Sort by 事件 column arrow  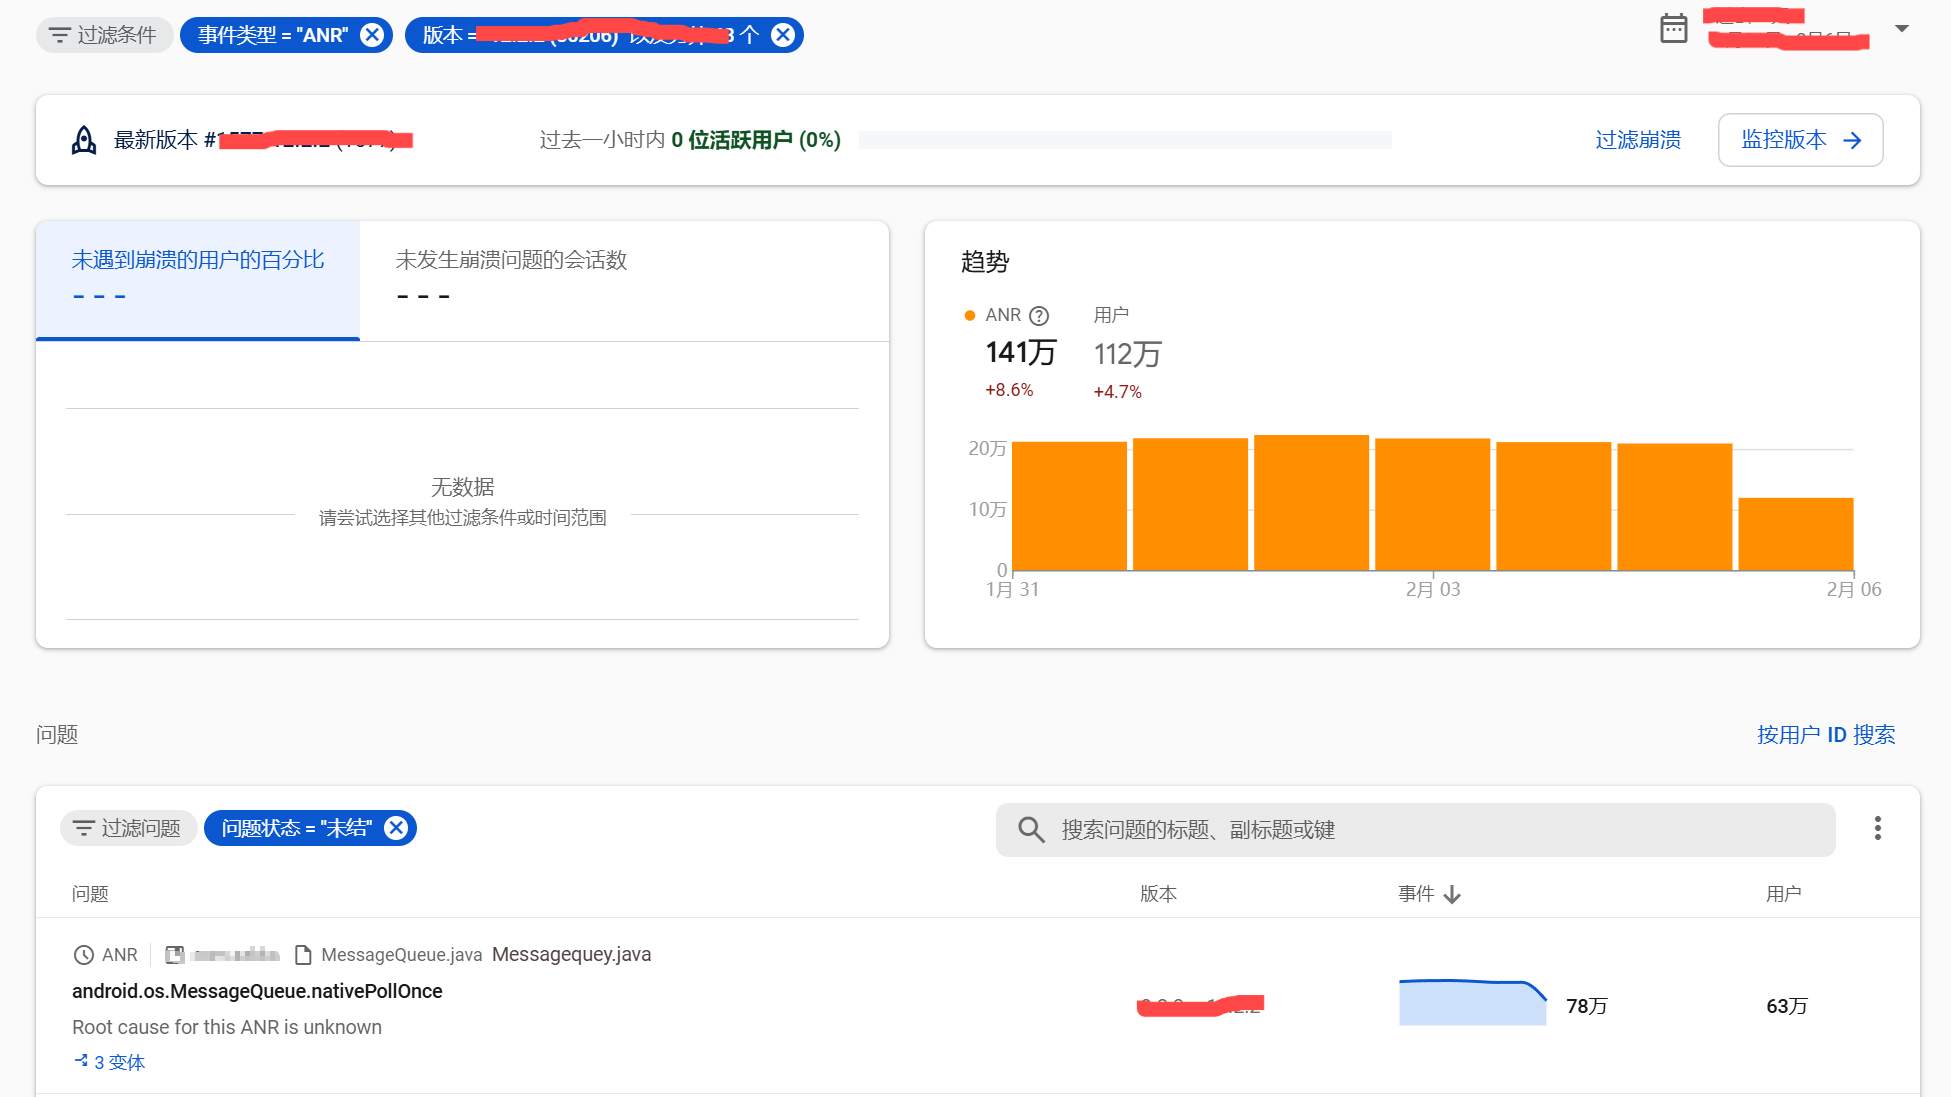(x=1452, y=894)
